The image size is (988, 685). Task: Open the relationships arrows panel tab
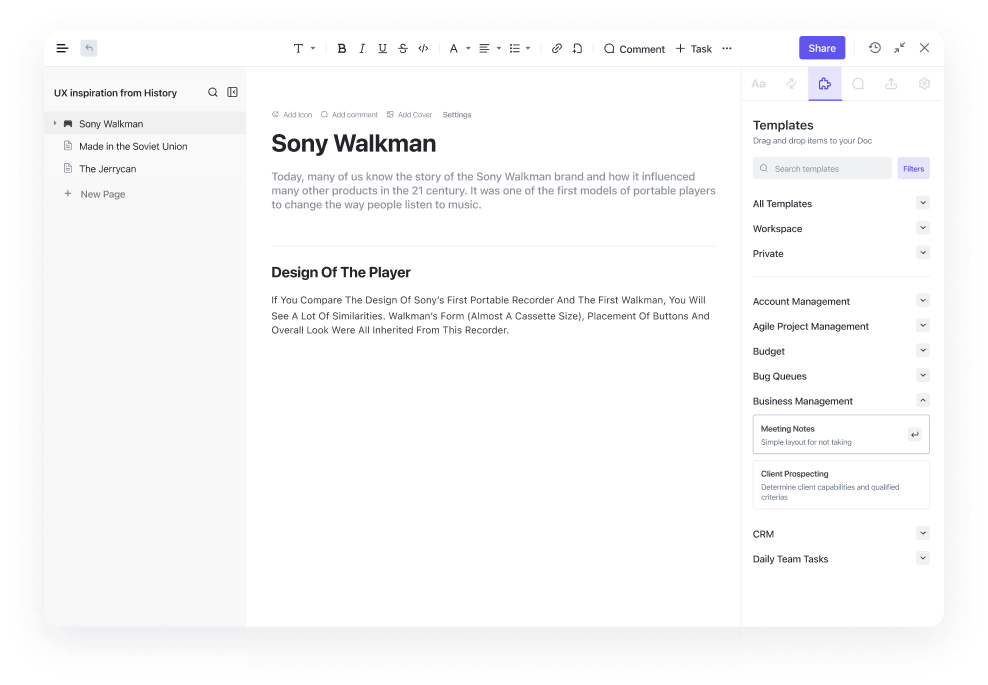(x=791, y=84)
